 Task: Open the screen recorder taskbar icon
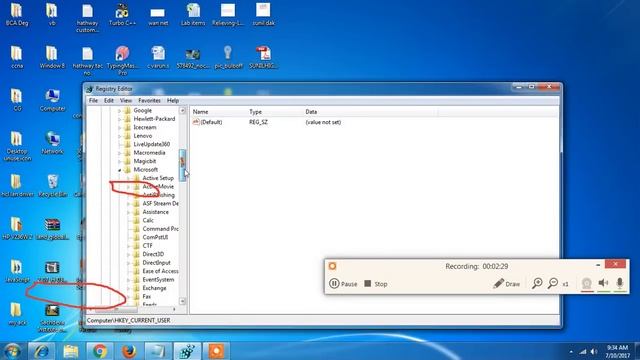pyautogui.click(x=216, y=351)
